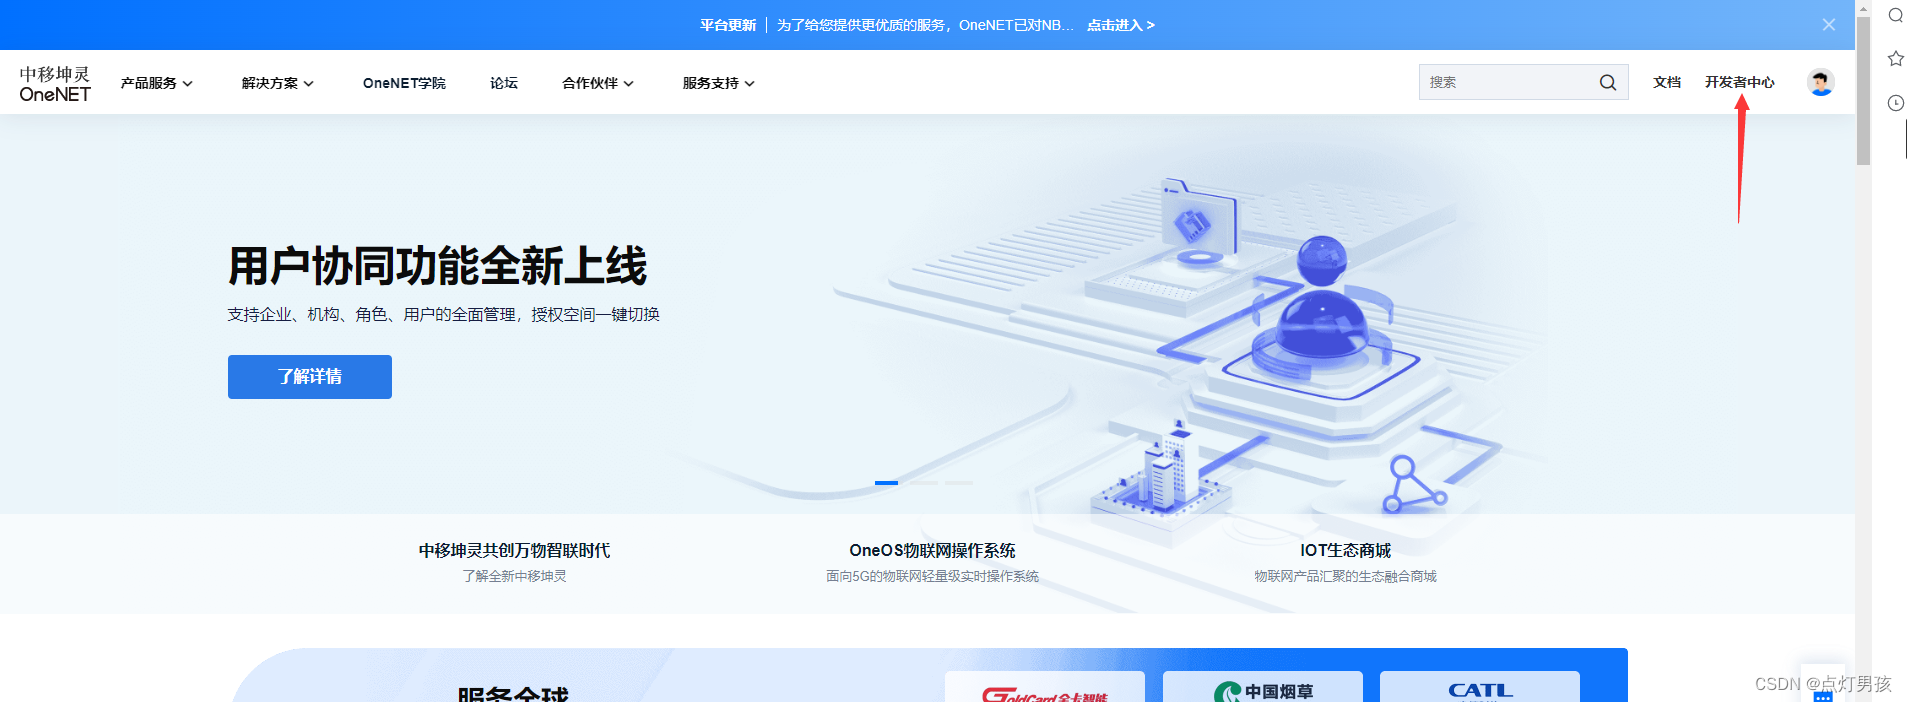The image size is (1907, 702).
Task: Open the OneNET学院 menu item
Action: point(404,83)
